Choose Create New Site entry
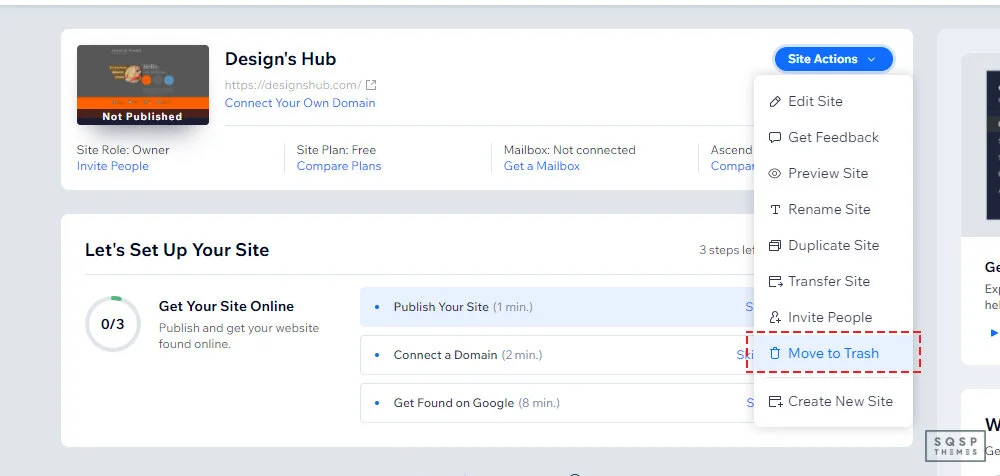 [x=833, y=401]
